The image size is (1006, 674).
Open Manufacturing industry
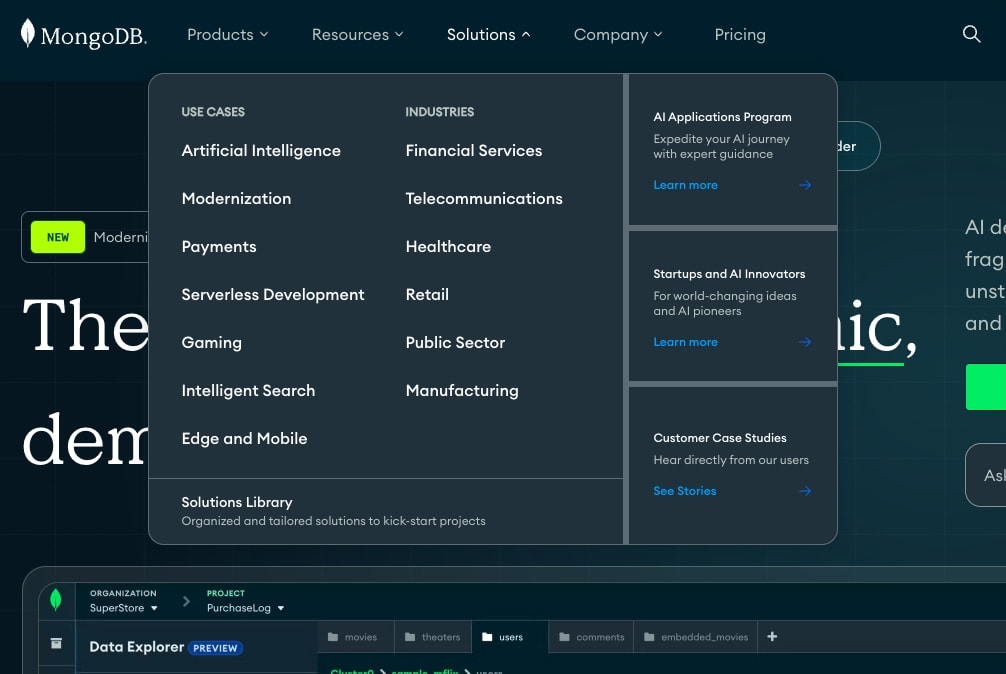[462, 391]
